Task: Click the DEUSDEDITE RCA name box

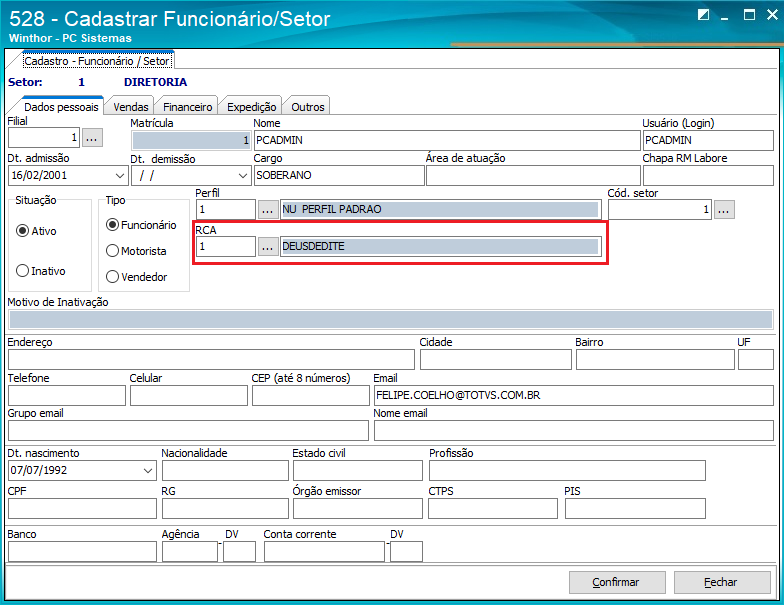Action: (x=440, y=246)
